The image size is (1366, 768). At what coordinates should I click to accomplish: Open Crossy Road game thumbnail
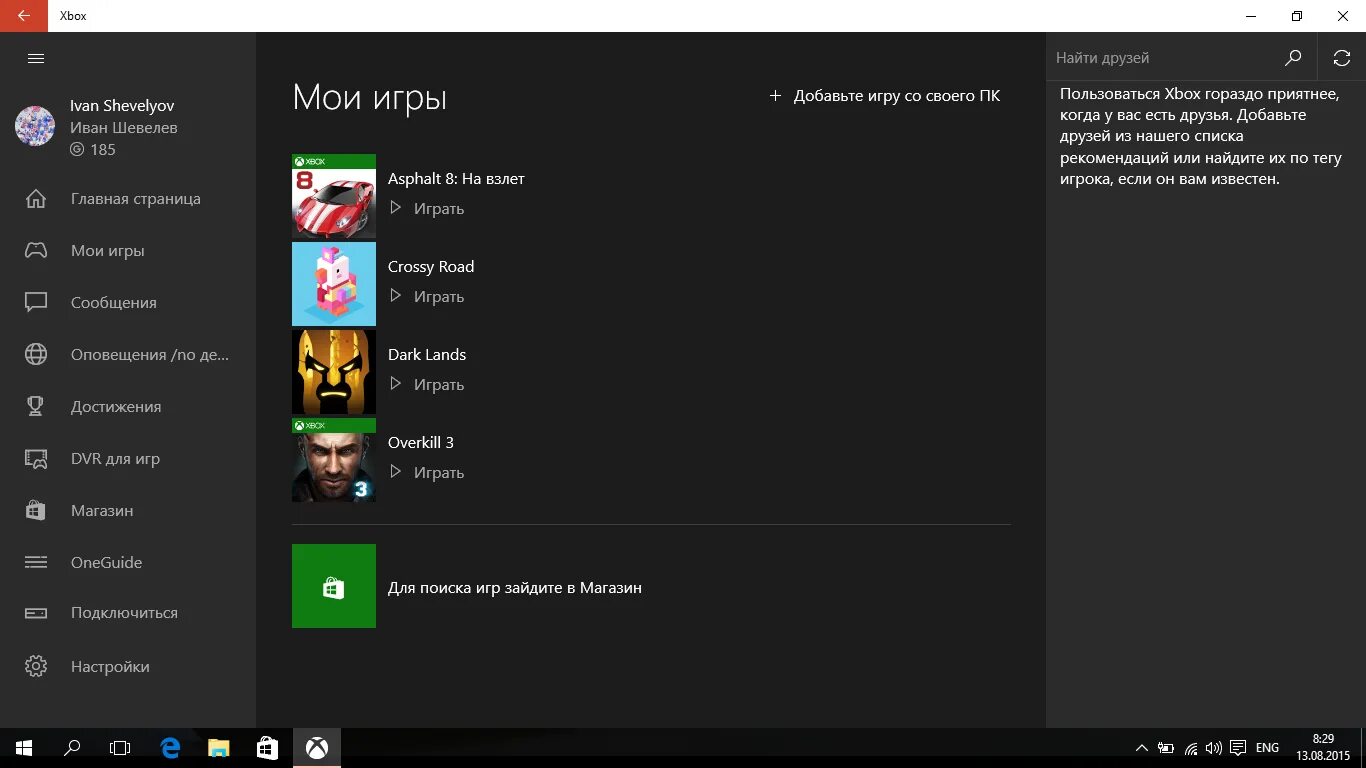pos(334,284)
